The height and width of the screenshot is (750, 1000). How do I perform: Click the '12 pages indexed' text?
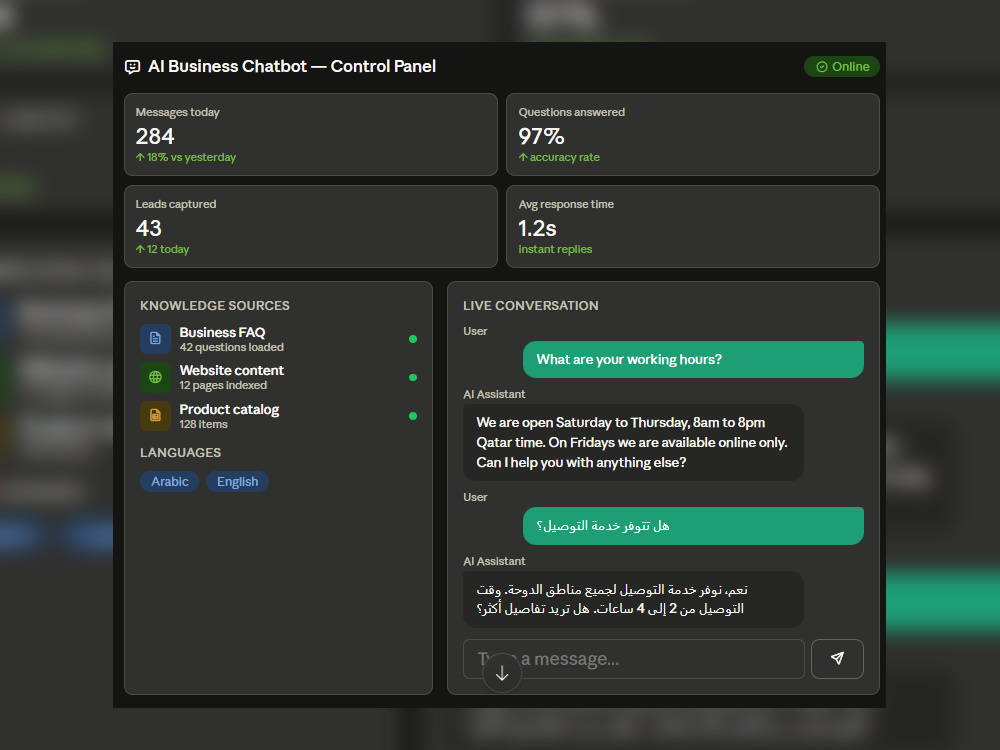(x=223, y=385)
